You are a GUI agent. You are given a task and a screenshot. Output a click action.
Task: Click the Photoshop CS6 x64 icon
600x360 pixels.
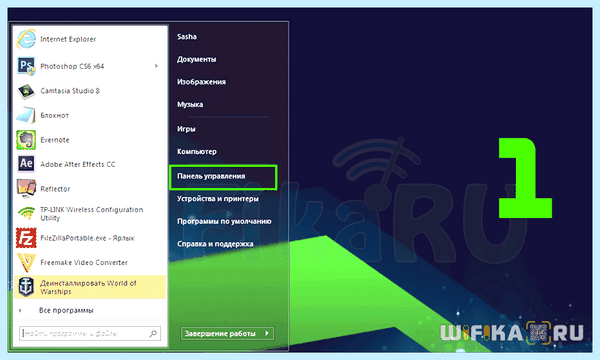tap(26, 66)
